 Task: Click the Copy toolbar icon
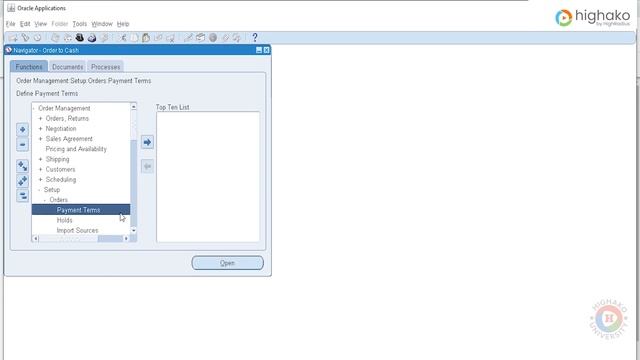click(134, 38)
